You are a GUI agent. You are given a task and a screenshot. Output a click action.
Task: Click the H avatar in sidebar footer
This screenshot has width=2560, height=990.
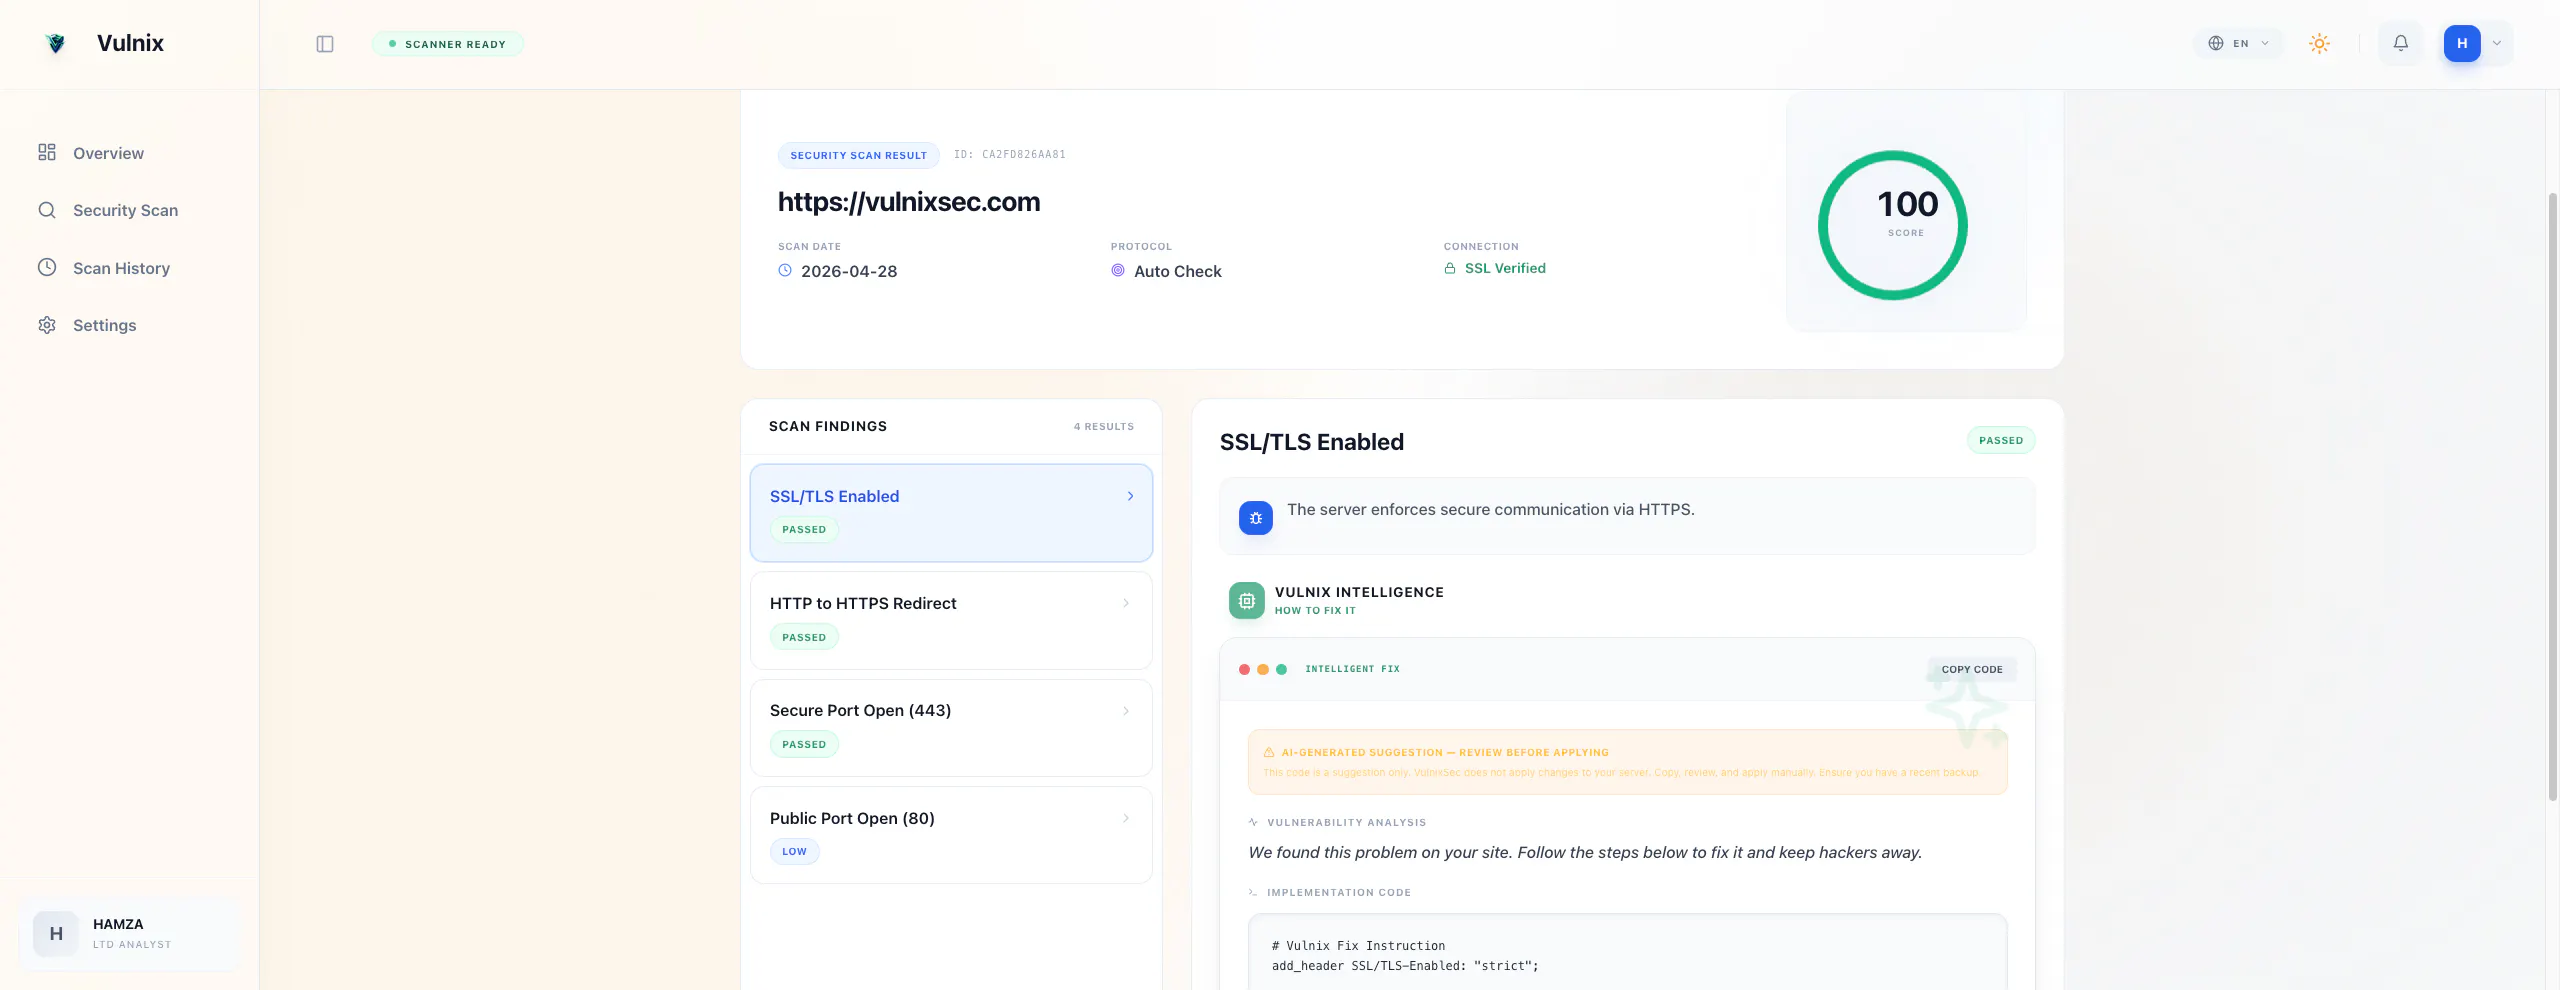56,934
